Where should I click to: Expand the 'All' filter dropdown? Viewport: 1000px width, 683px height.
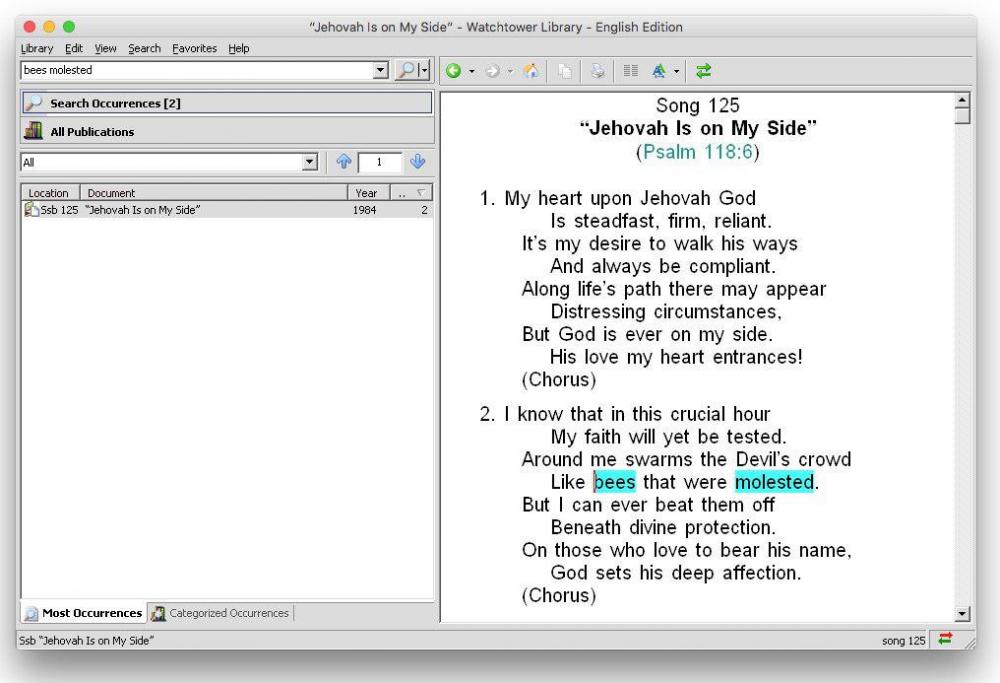click(x=309, y=162)
